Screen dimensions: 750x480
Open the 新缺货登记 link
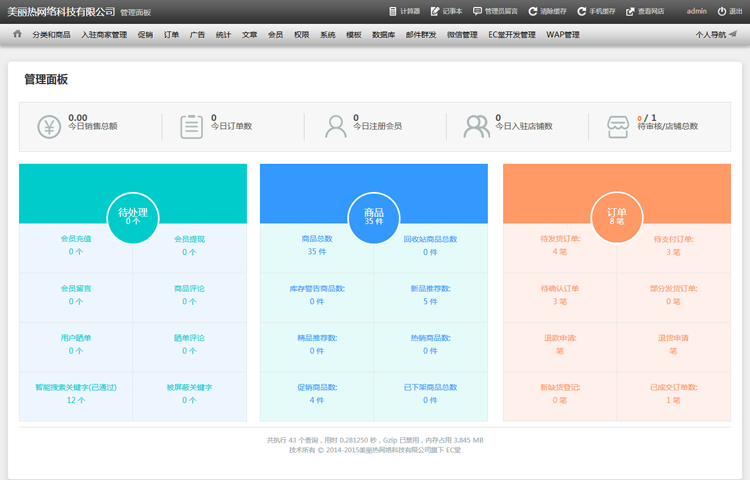tap(560, 387)
